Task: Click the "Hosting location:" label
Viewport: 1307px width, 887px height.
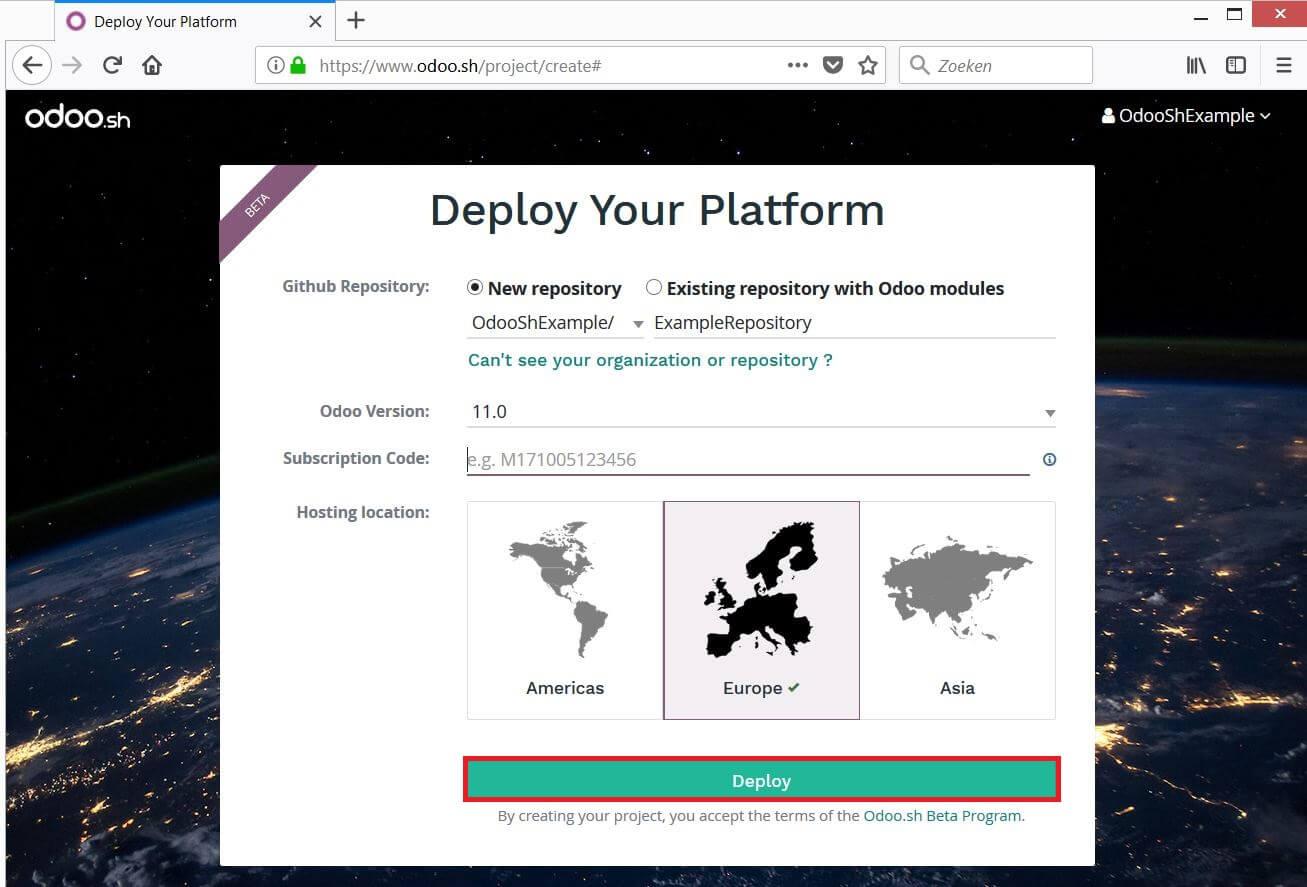Action: 363,512
